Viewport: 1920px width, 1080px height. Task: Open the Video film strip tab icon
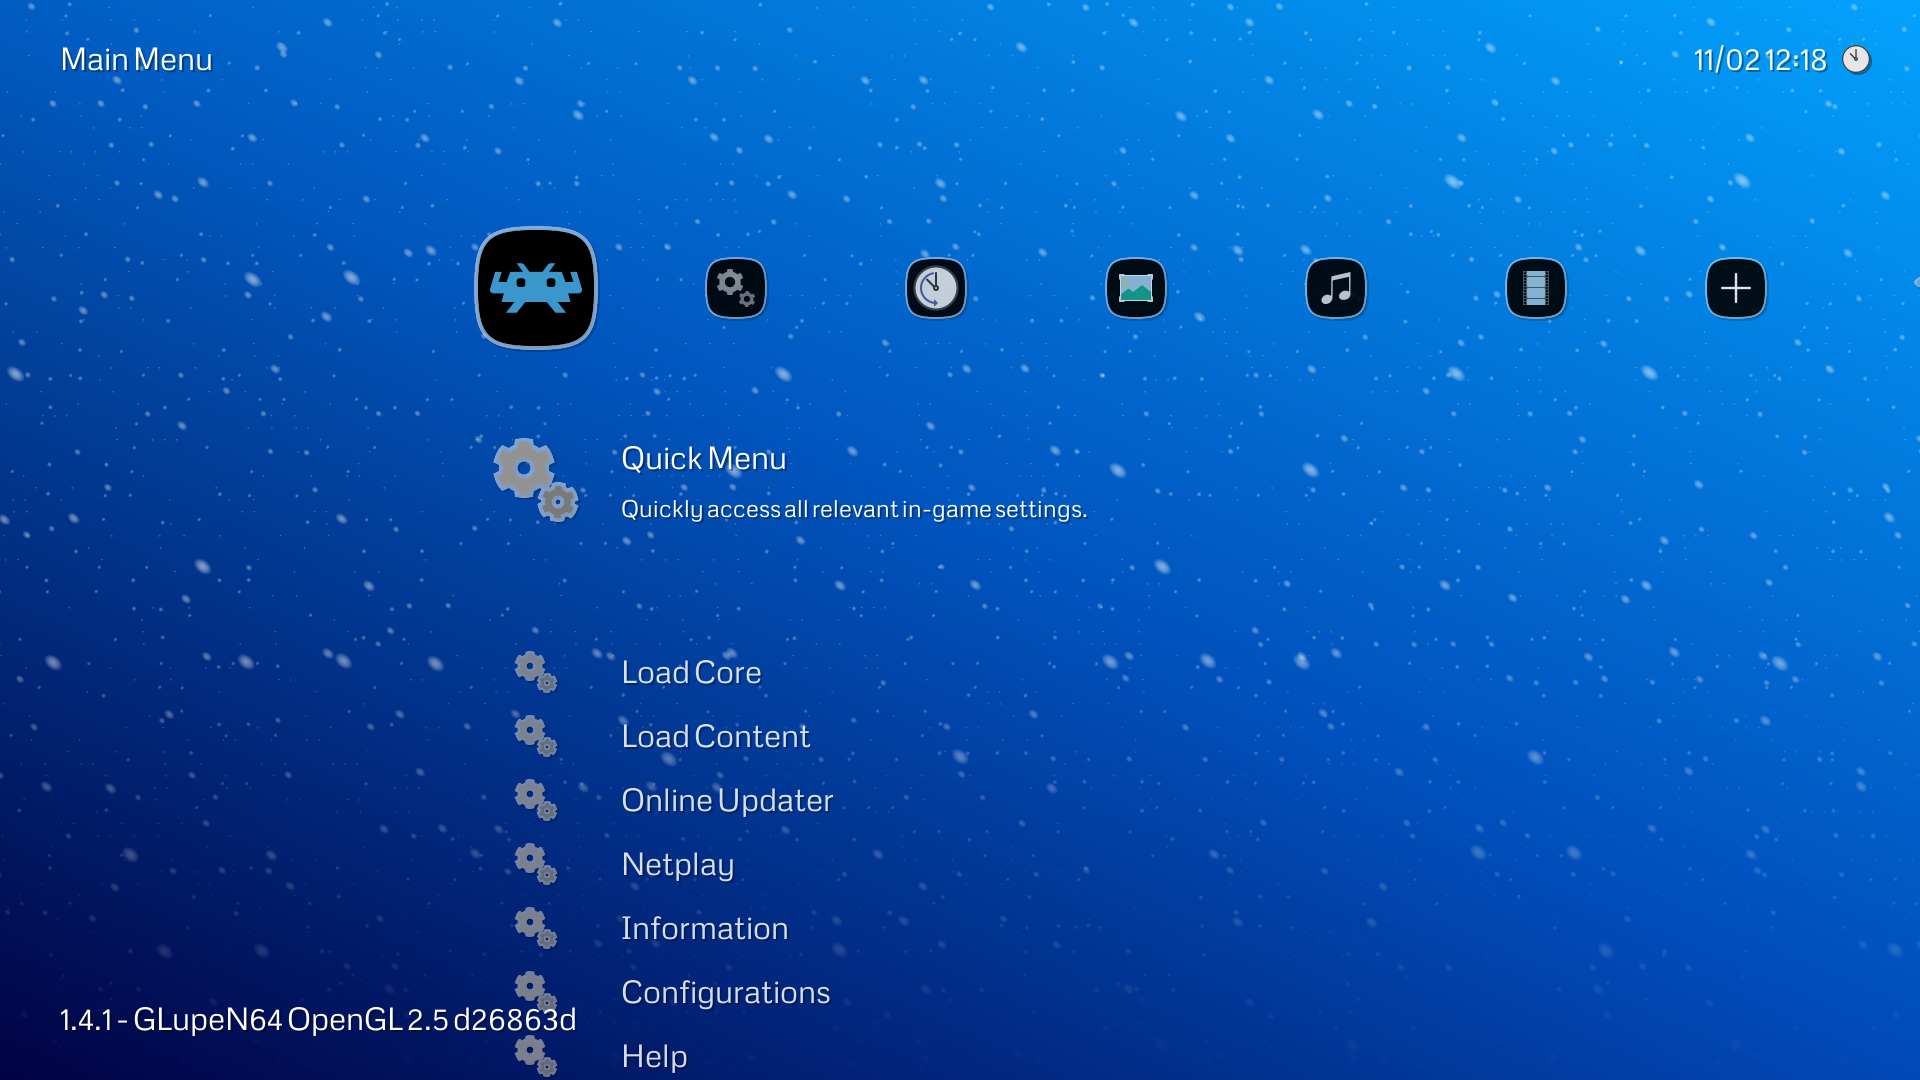1536,288
